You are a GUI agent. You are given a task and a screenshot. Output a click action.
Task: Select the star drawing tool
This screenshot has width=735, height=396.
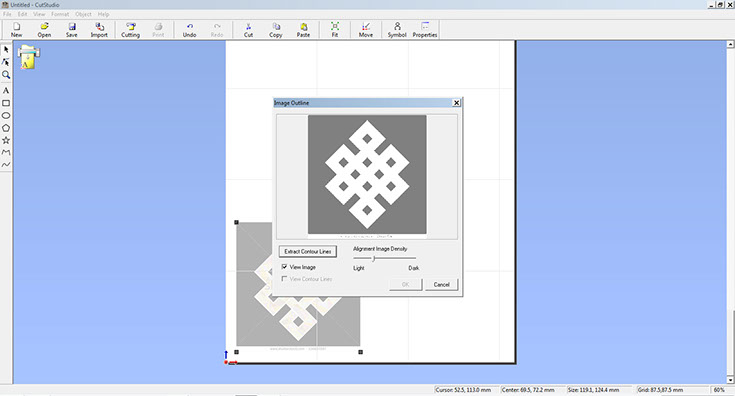pos(6,140)
